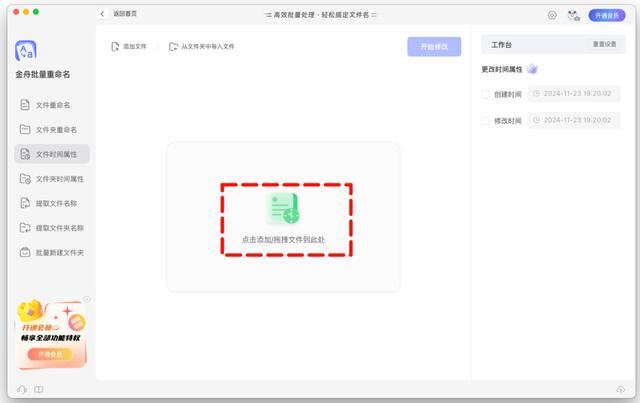Click the book/help icon in bottom-left corner

(39, 389)
